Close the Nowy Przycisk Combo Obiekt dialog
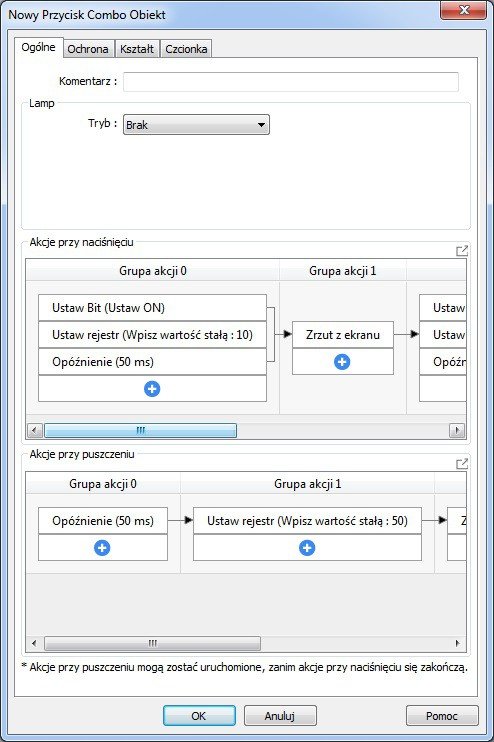The width and height of the screenshot is (494, 742). tap(463, 10)
